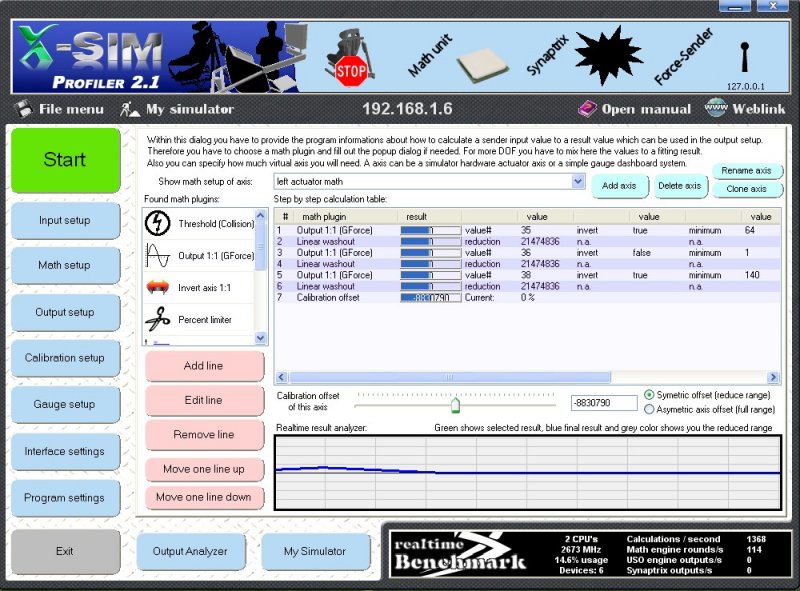
Task: Click the realtime Benchmark logo
Action: pos(459,554)
